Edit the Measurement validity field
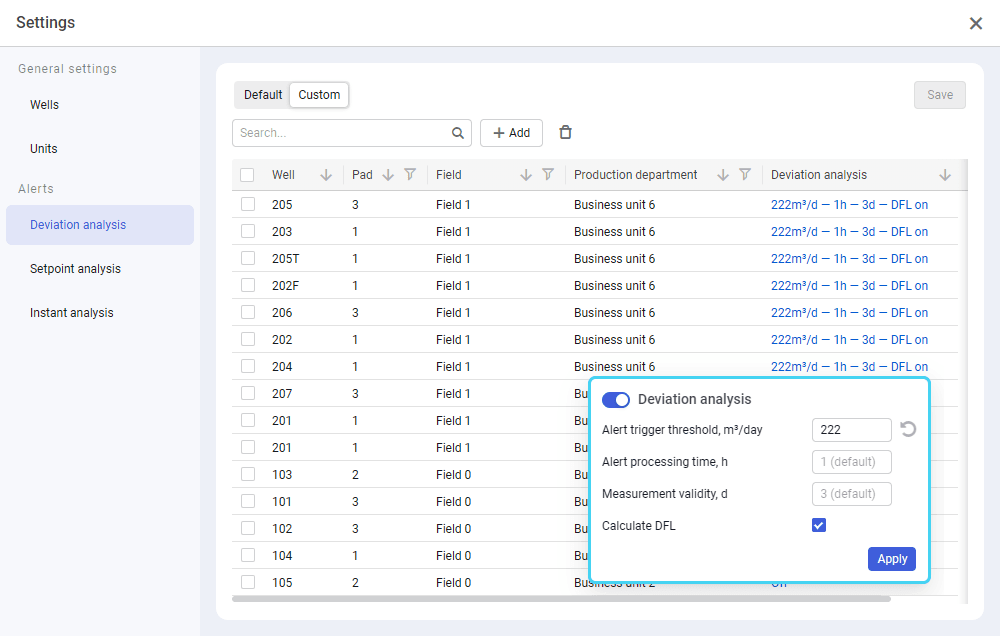Image resolution: width=1000 pixels, height=636 pixels. pos(851,494)
